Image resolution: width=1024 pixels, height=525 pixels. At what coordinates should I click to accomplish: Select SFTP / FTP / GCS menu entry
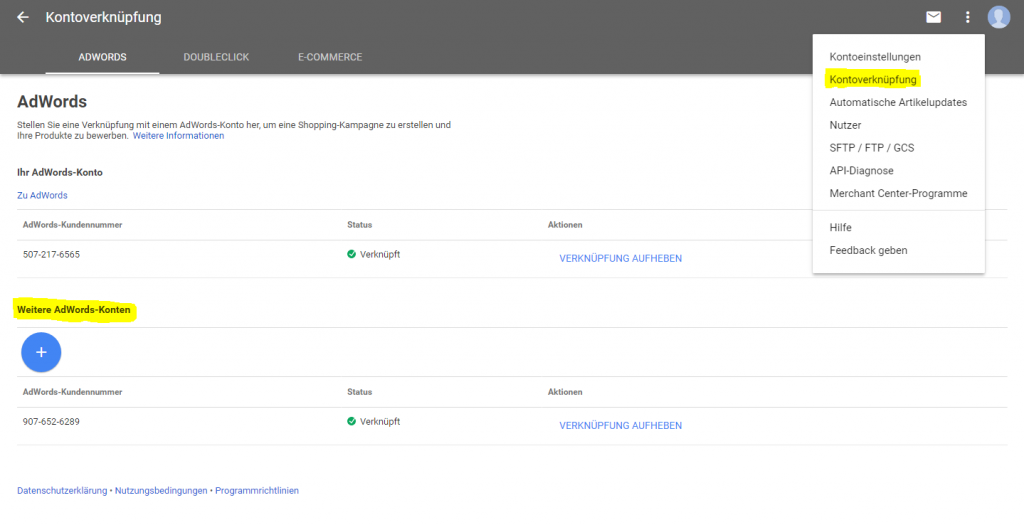872,148
